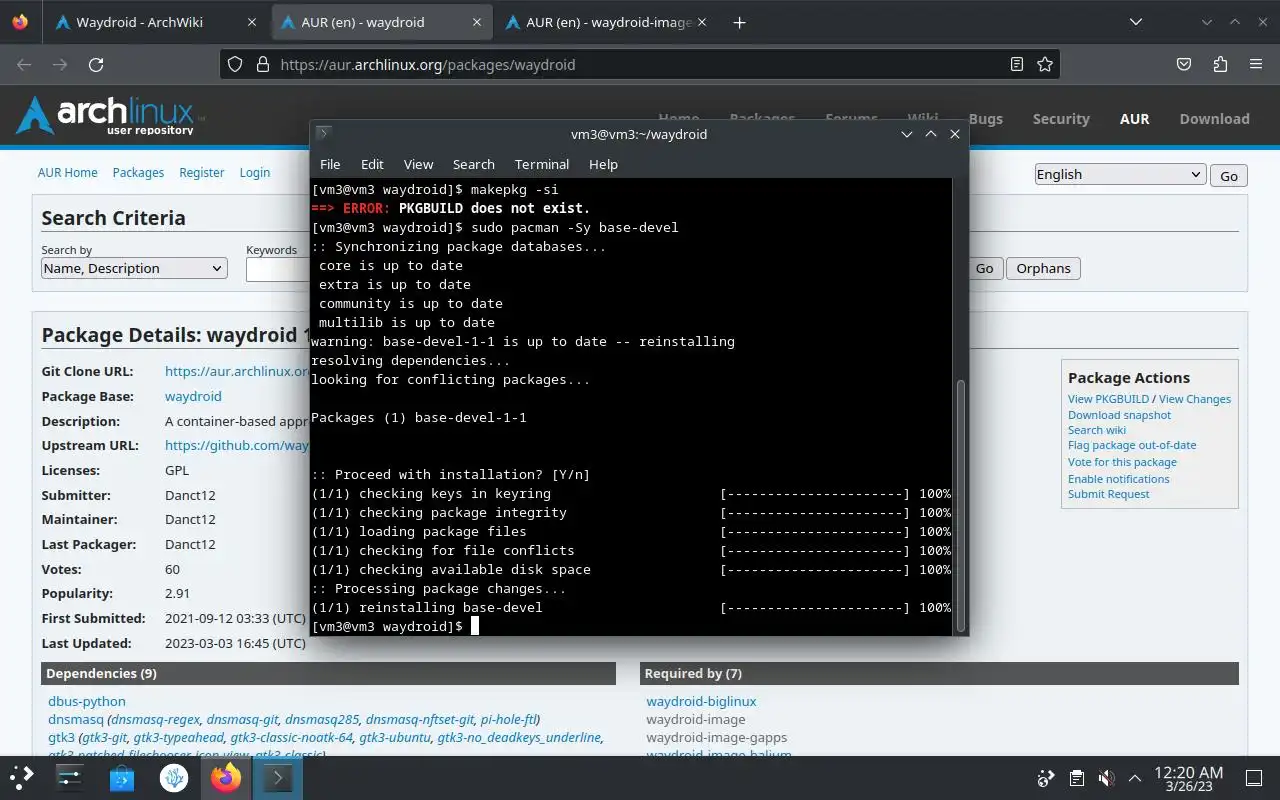This screenshot has height=800, width=1280.
Task: Click View Changes link
Action: (1195, 399)
